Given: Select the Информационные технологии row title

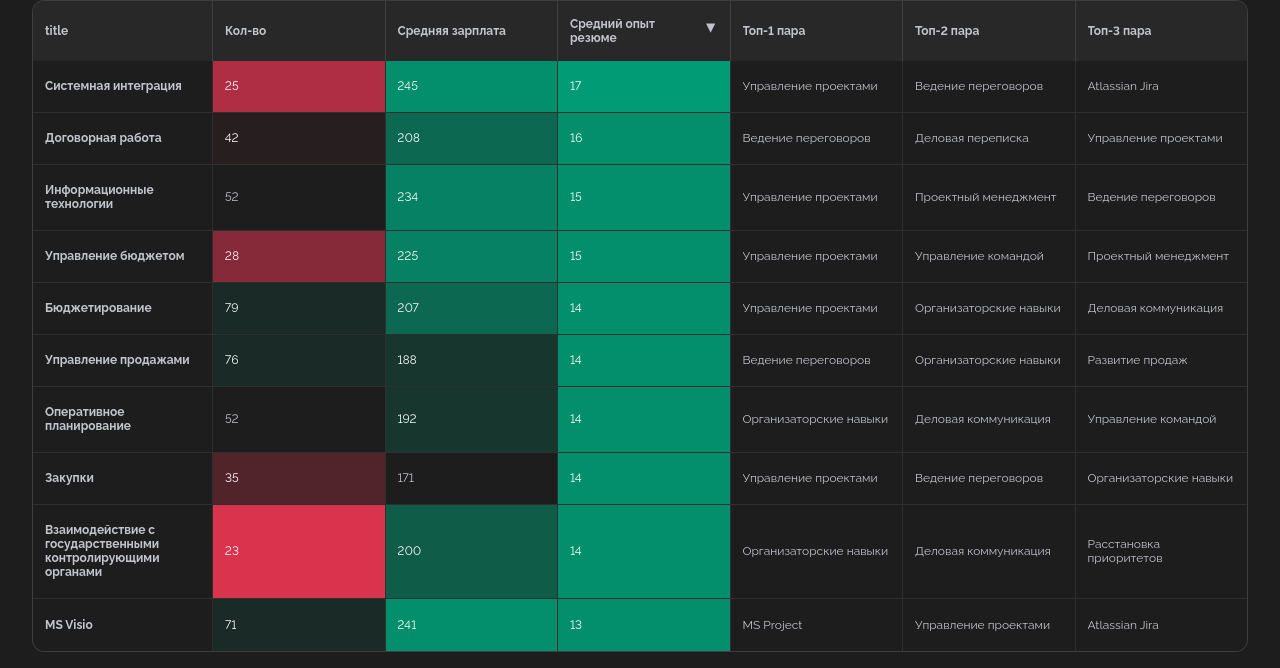Looking at the screenshot, I should tap(99, 197).
